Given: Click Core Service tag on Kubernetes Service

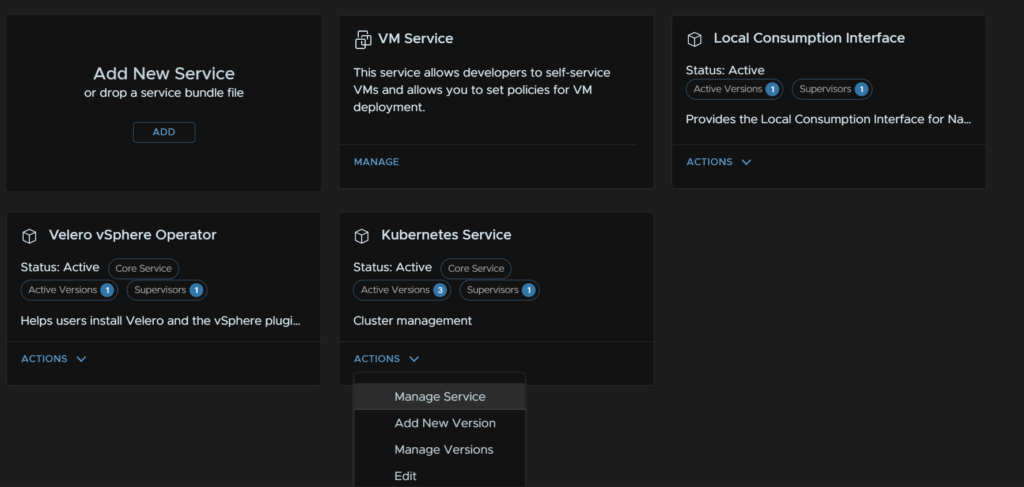Looking at the screenshot, I should point(476,268).
